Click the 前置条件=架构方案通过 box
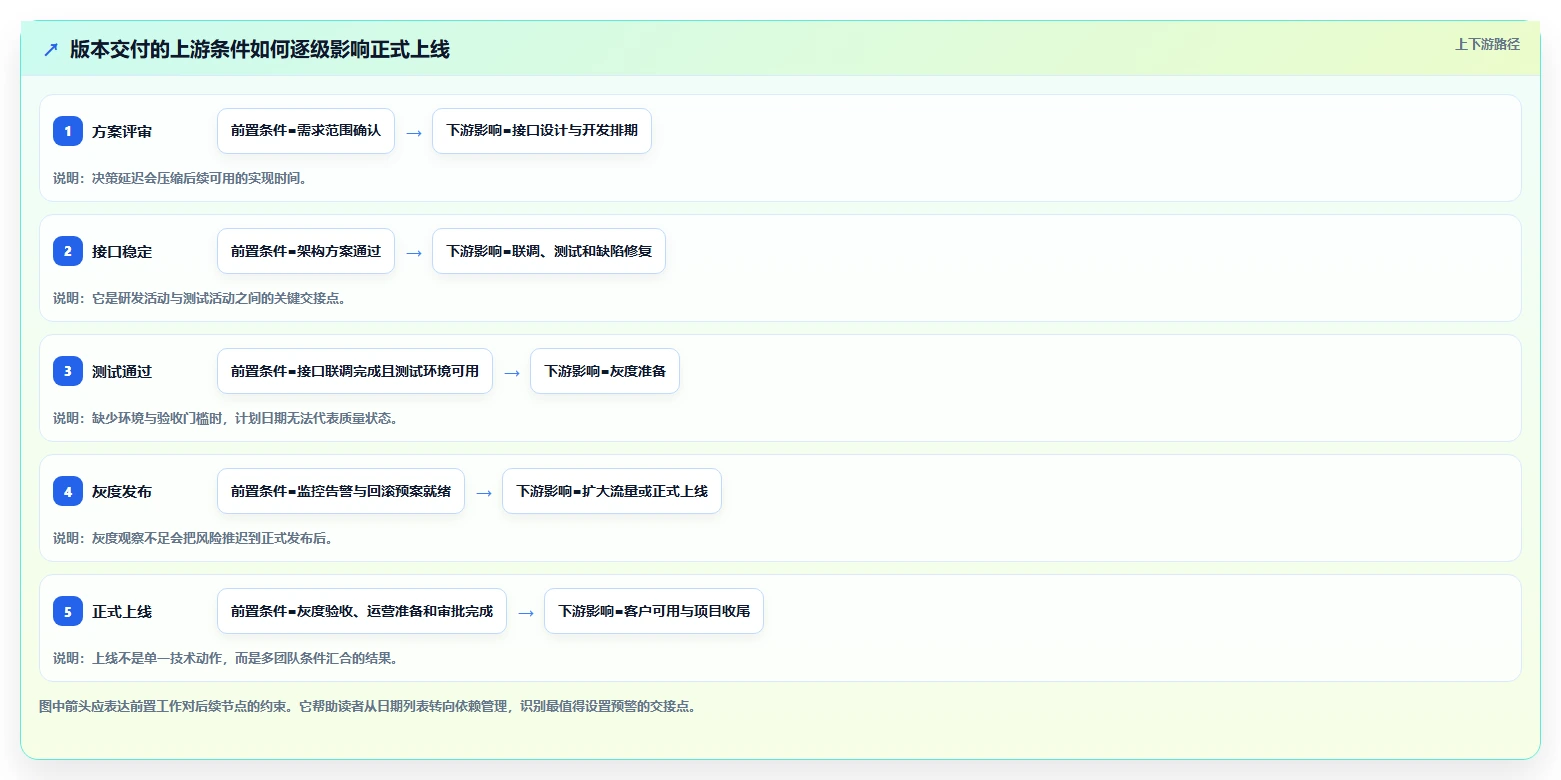This screenshot has width=1561, height=780. pyautogui.click(x=306, y=251)
